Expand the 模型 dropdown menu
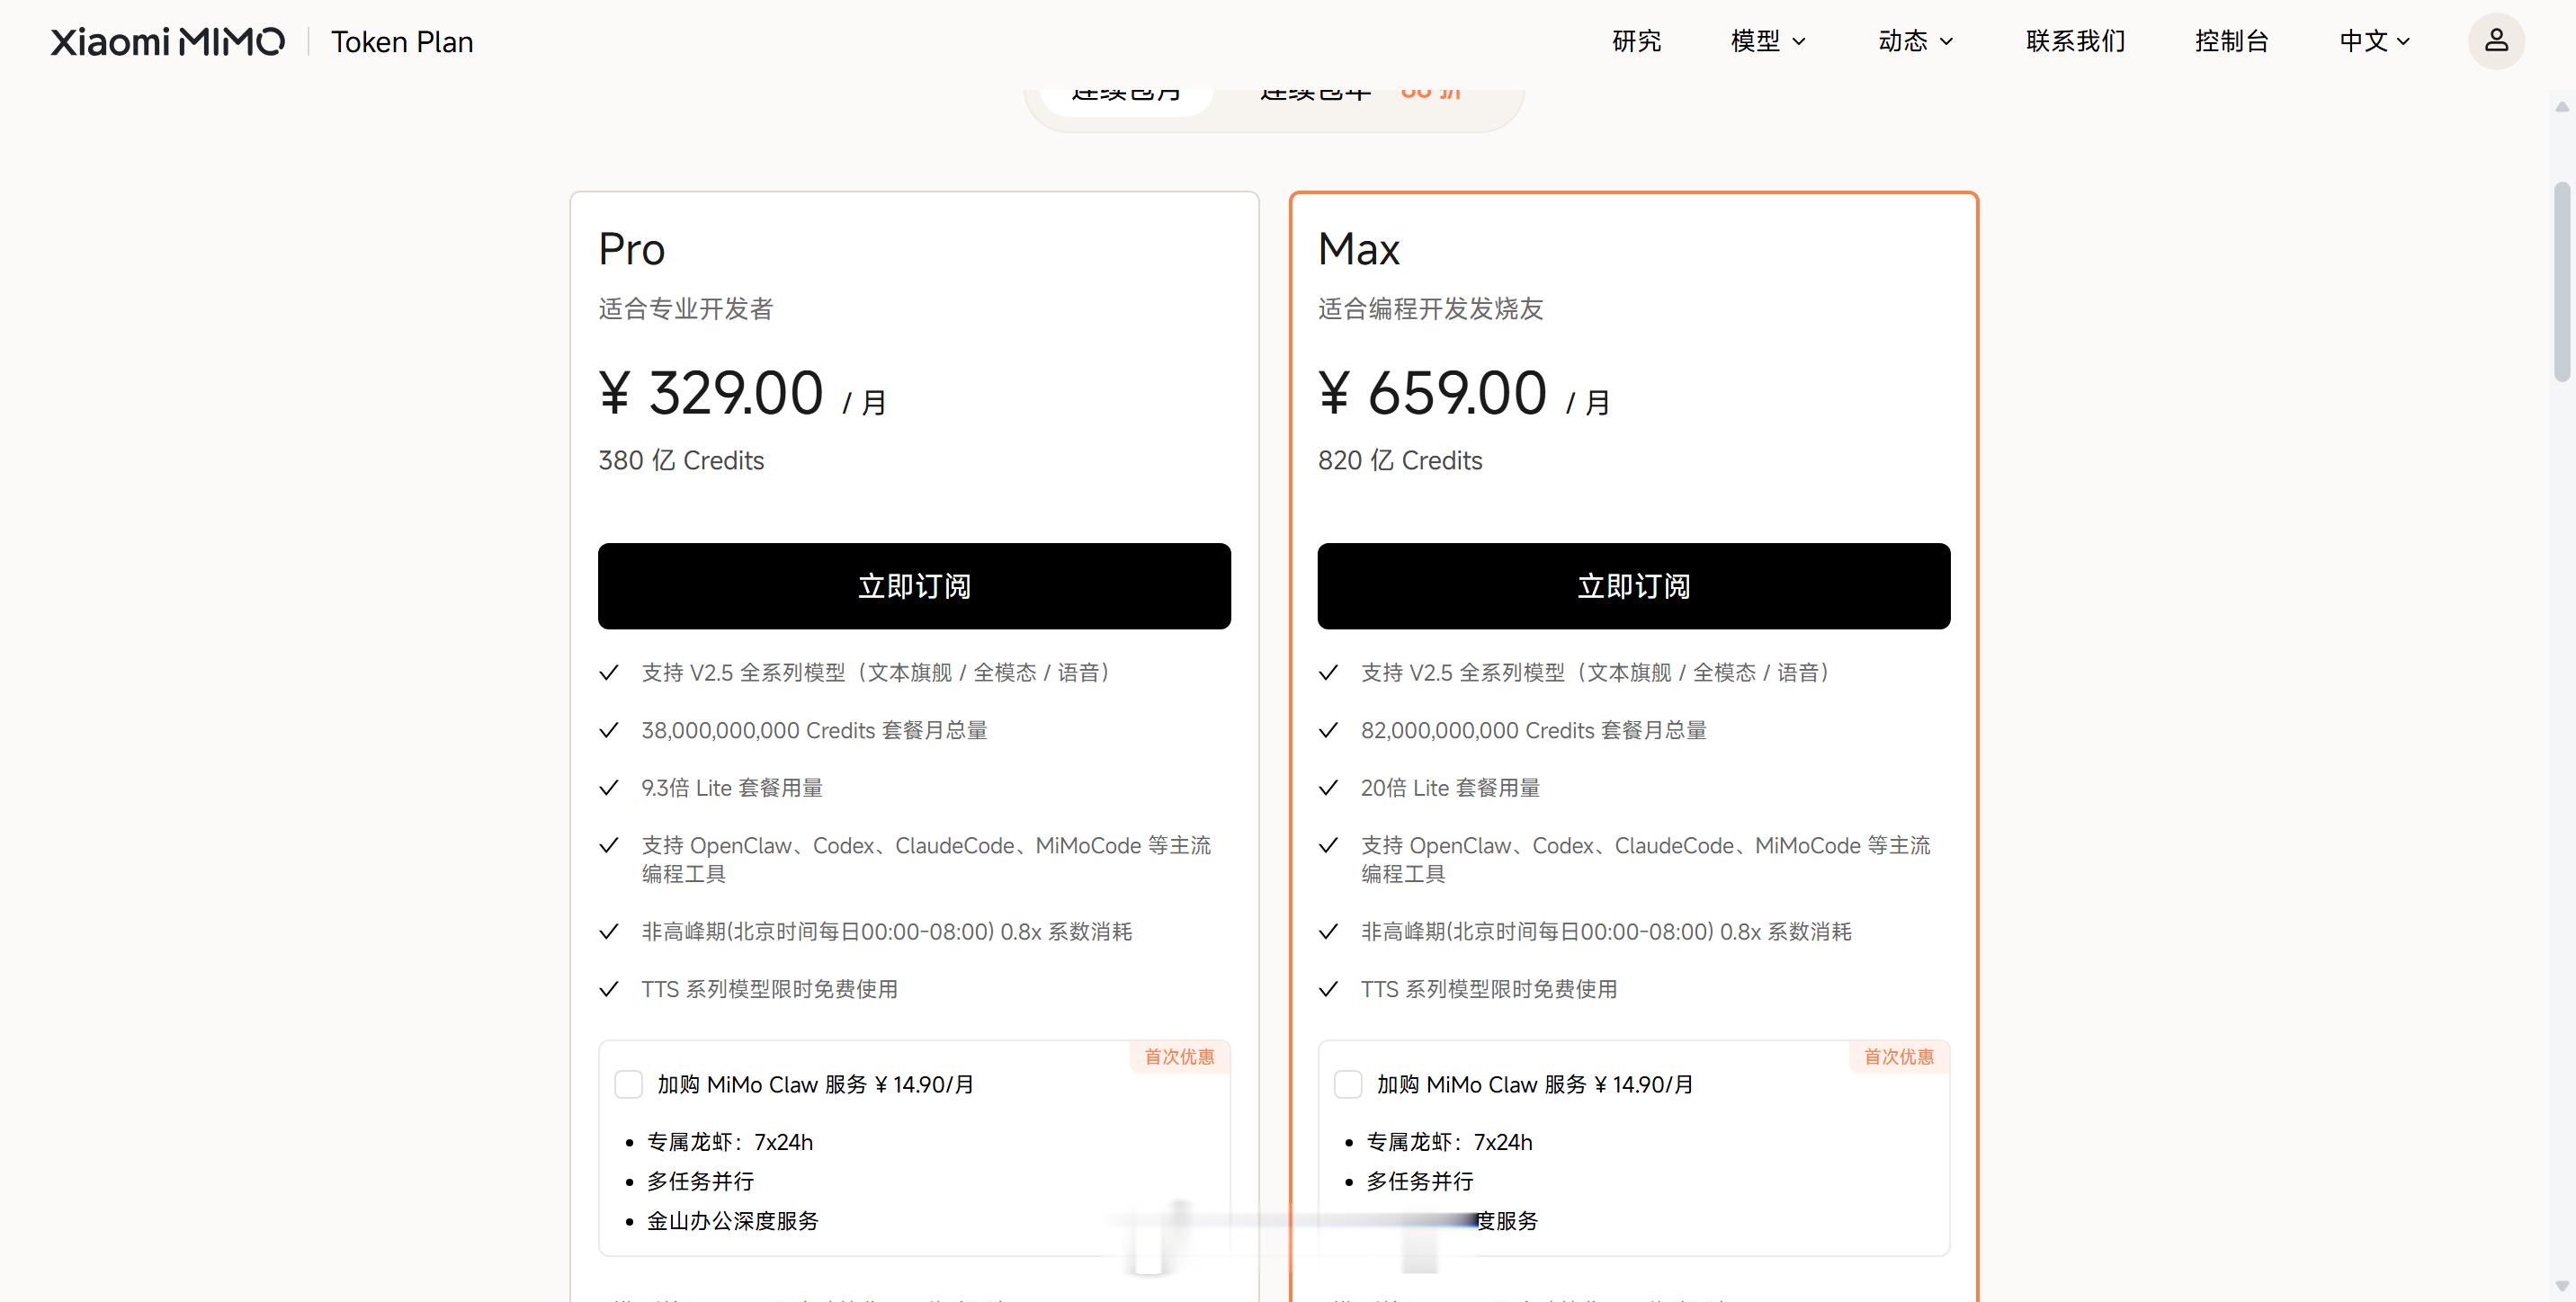The width and height of the screenshot is (2576, 1302). pyautogui.click(x=1768, y=41)
